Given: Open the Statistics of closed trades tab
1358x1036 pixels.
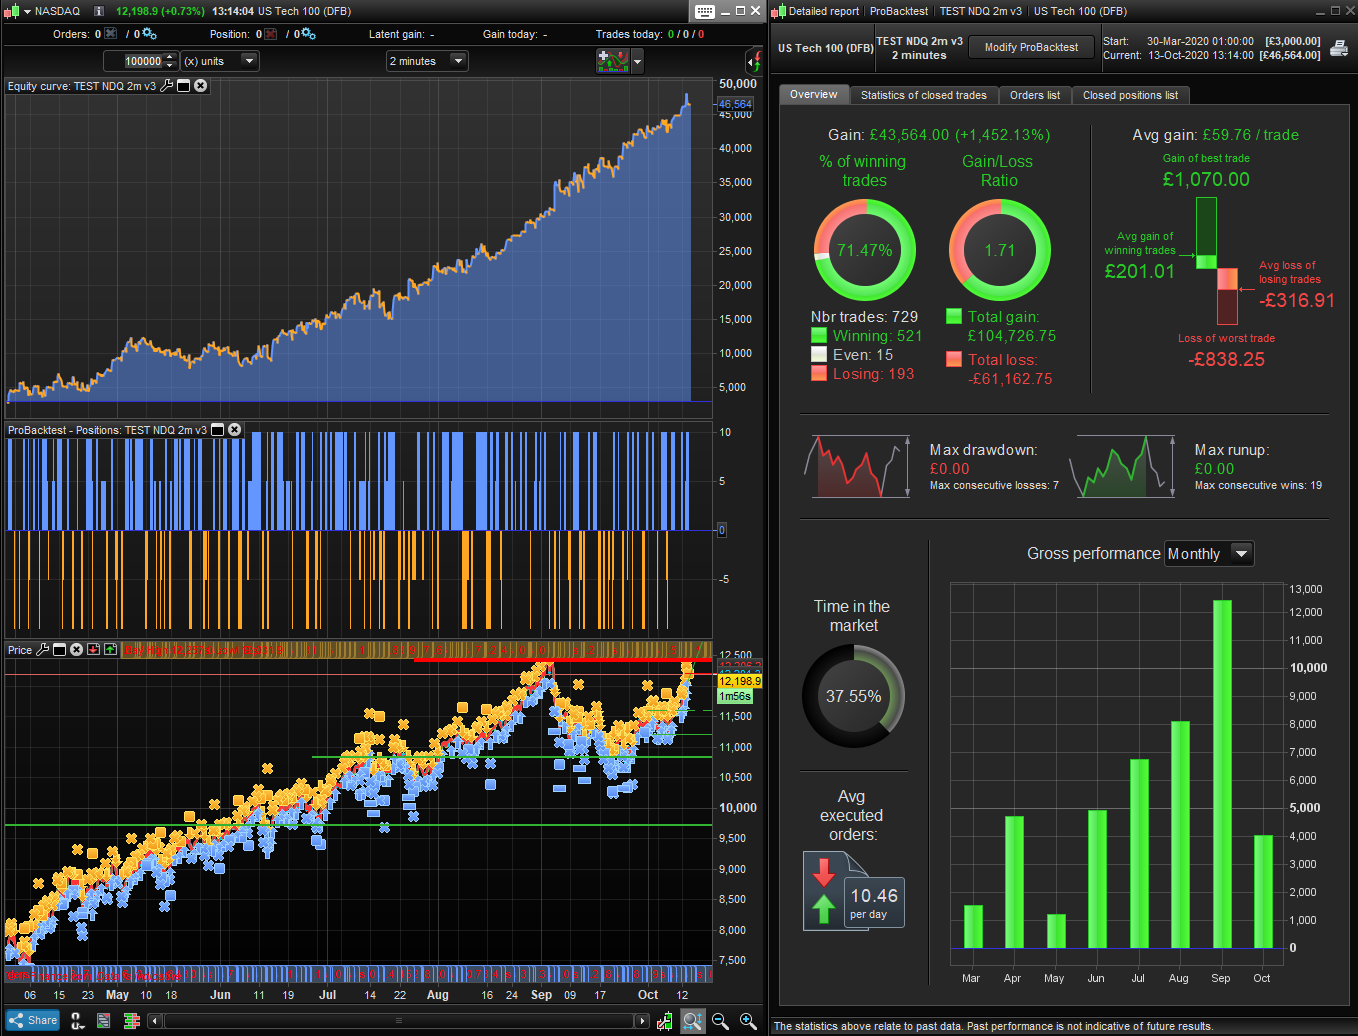Looking at the screenshot, I should pyautogui.click(x=924, y=95).
